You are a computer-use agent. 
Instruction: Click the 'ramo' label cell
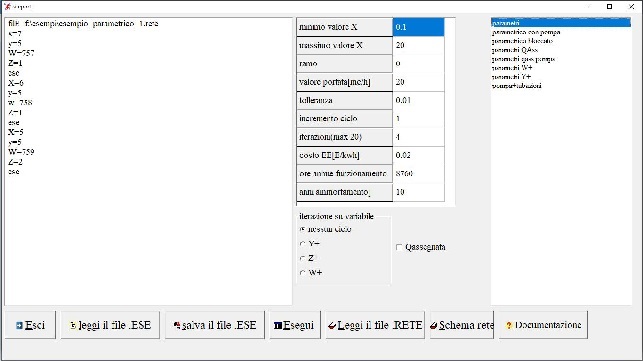click(344, 64)
